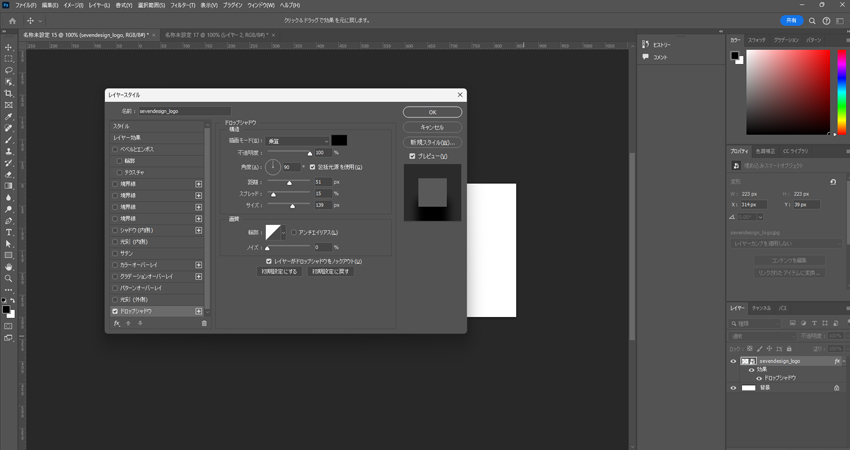Open the layer blend mode dropdown in Layers panel
The height and width of the screenshot is (450, 850).
[763, 336]
